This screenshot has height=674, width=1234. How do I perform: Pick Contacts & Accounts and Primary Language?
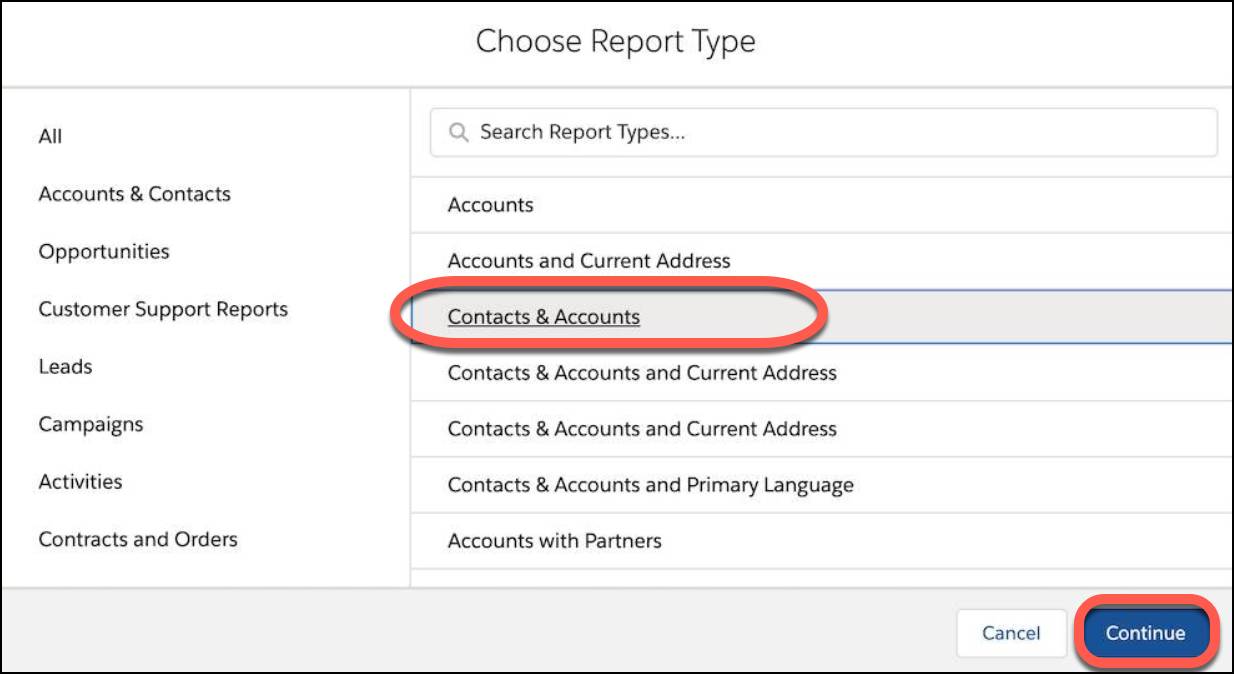tap(821, 485)
